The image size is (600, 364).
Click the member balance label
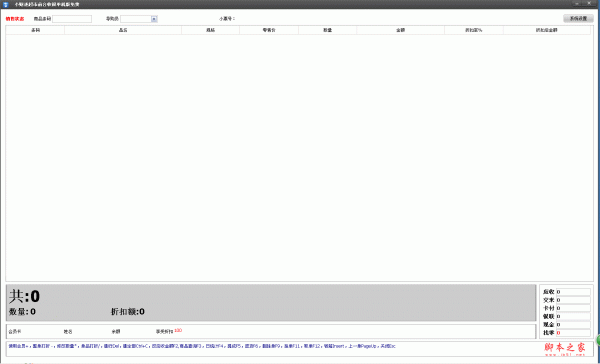click(x=116, y=332)
